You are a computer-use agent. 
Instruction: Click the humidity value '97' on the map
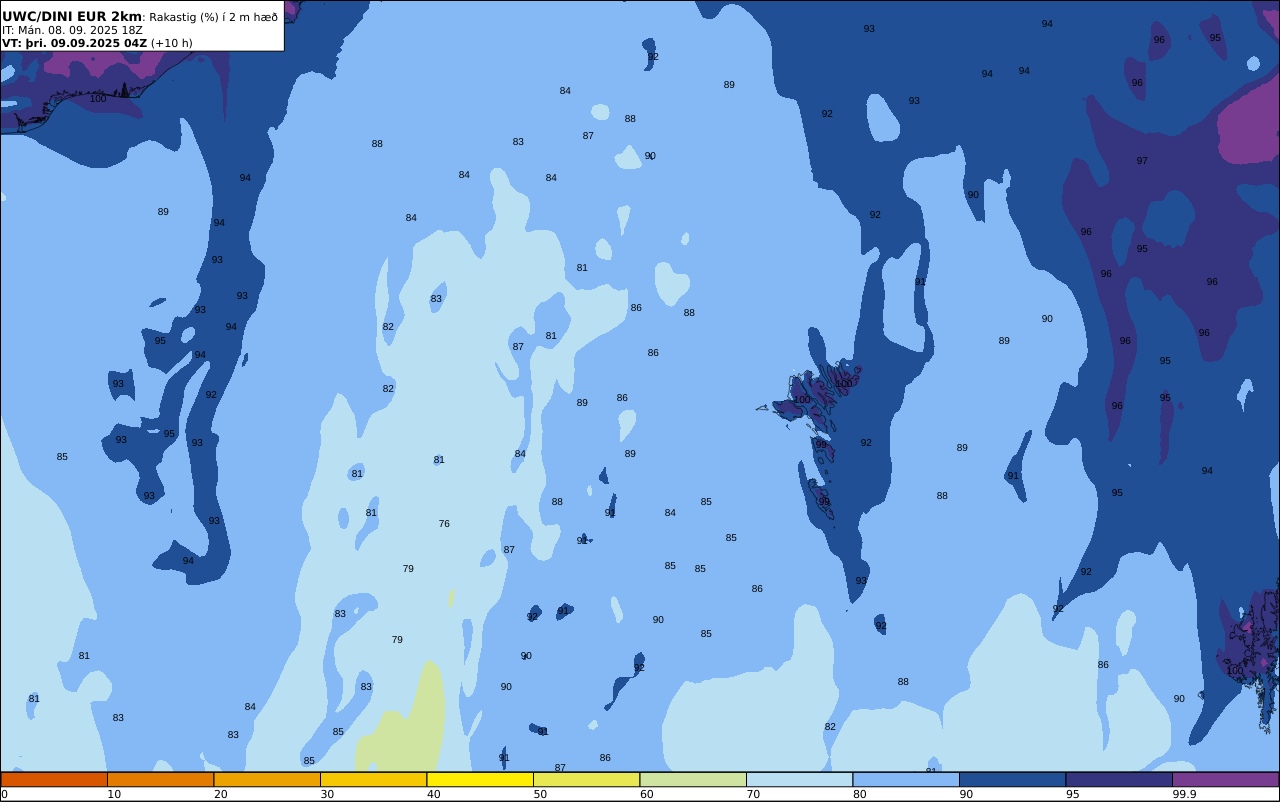pyautogui.click(x=1142, y=161)
